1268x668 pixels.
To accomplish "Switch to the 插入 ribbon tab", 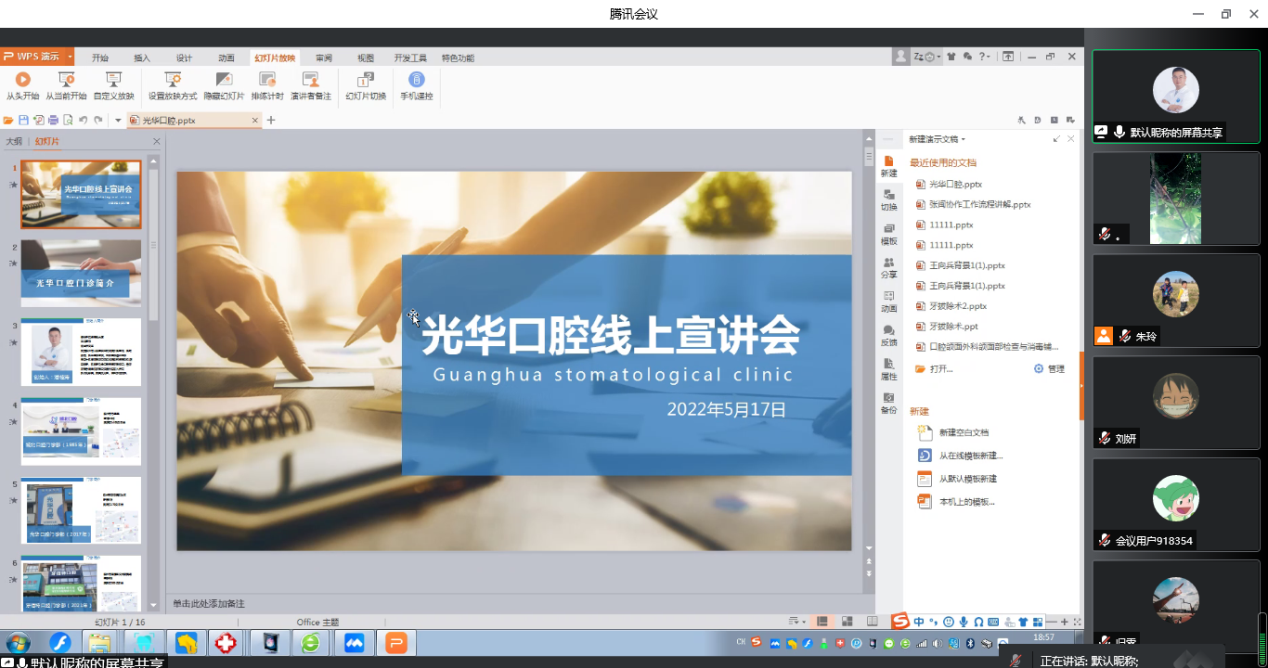I will pos(142,58).
